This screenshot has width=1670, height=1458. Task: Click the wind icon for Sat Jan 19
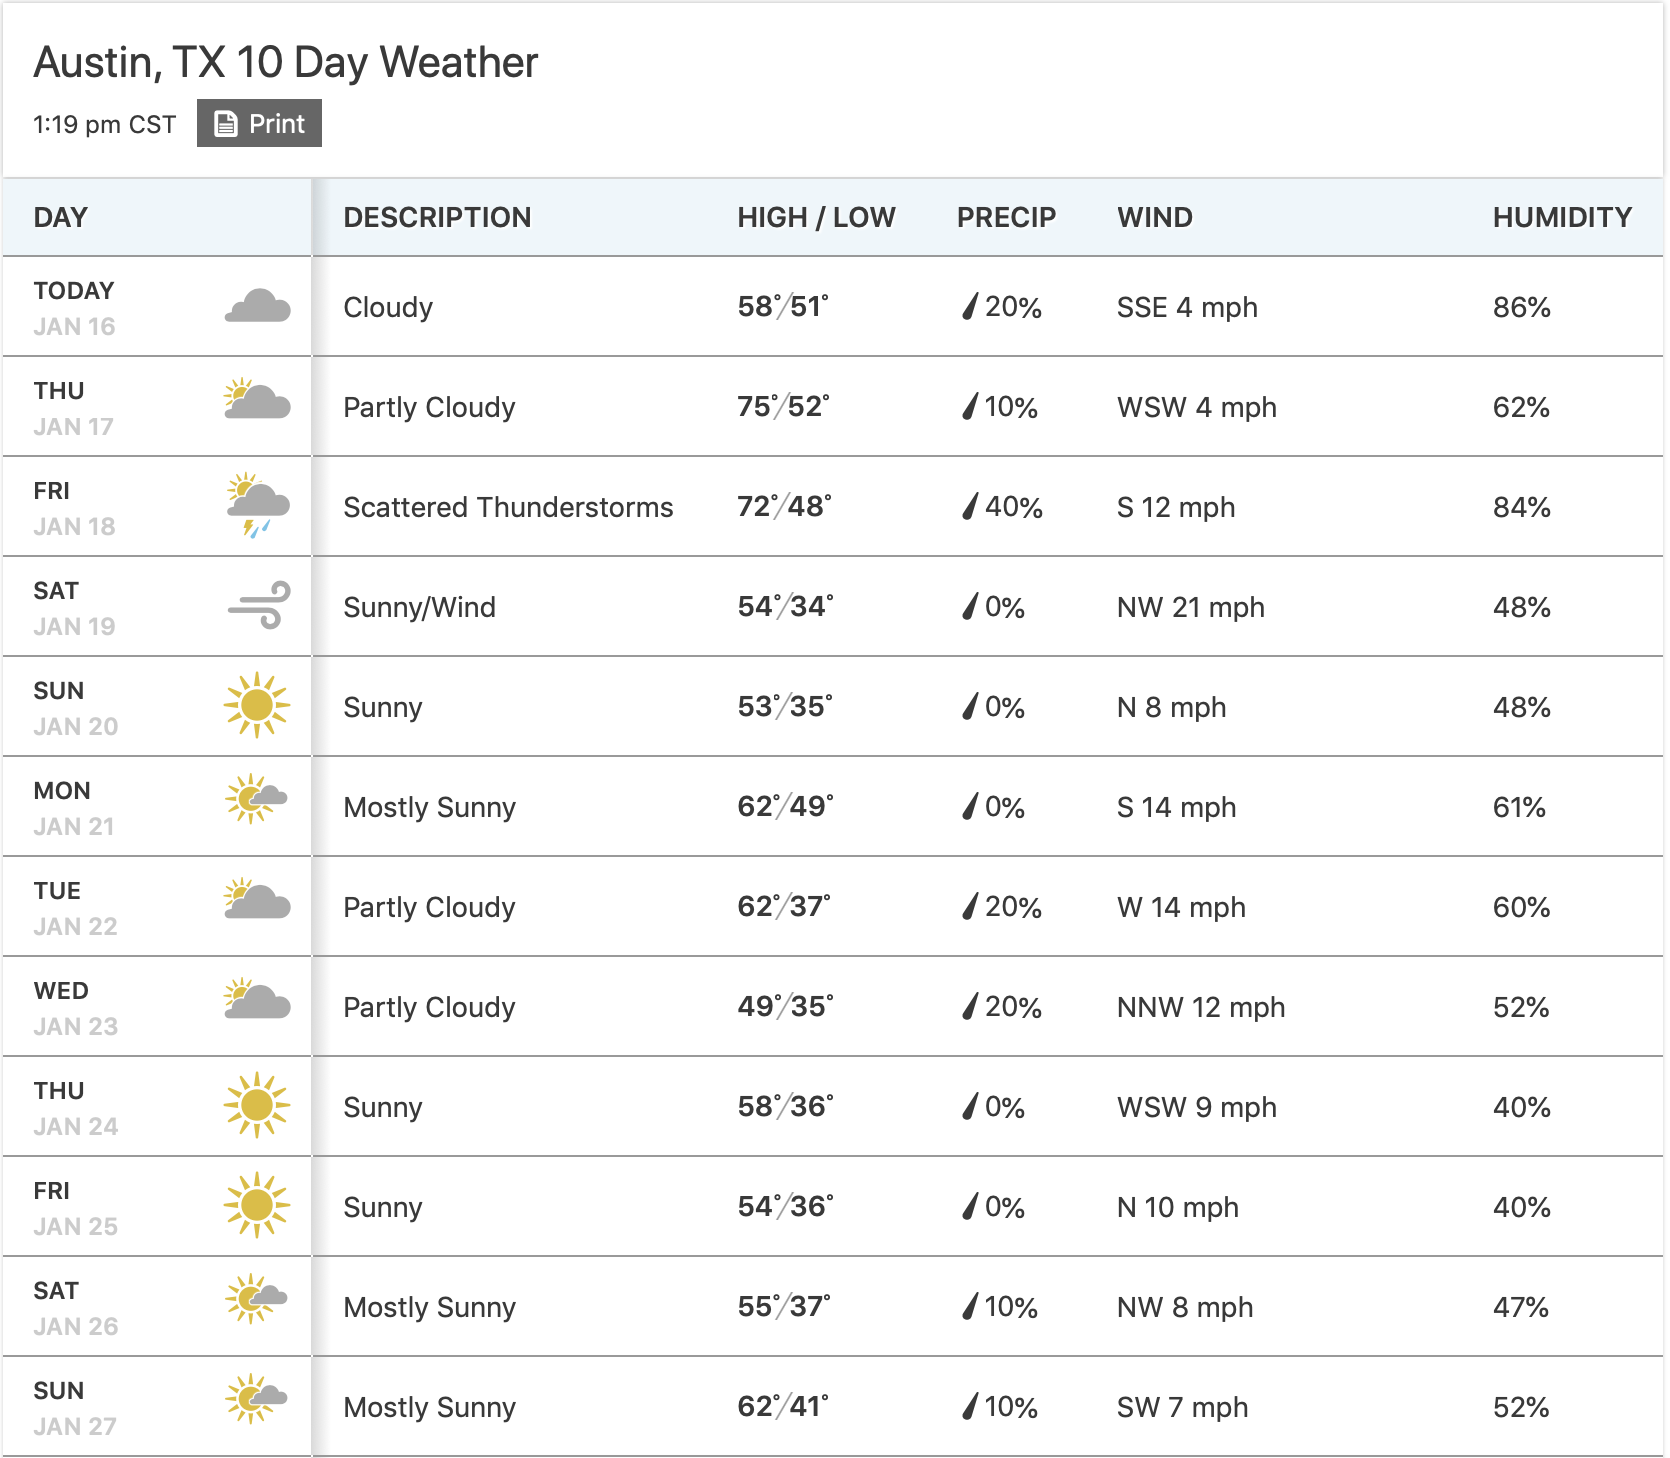[259, 605]
